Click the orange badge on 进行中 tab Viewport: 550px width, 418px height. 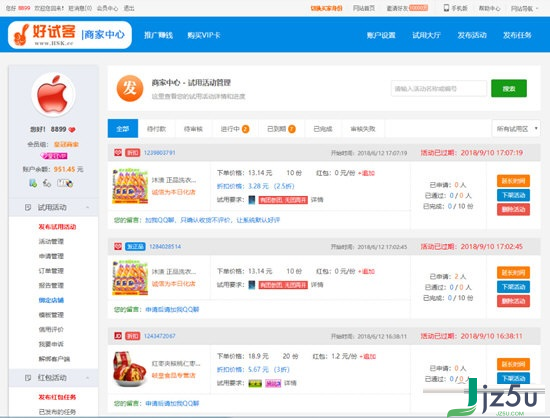[246, 129]
